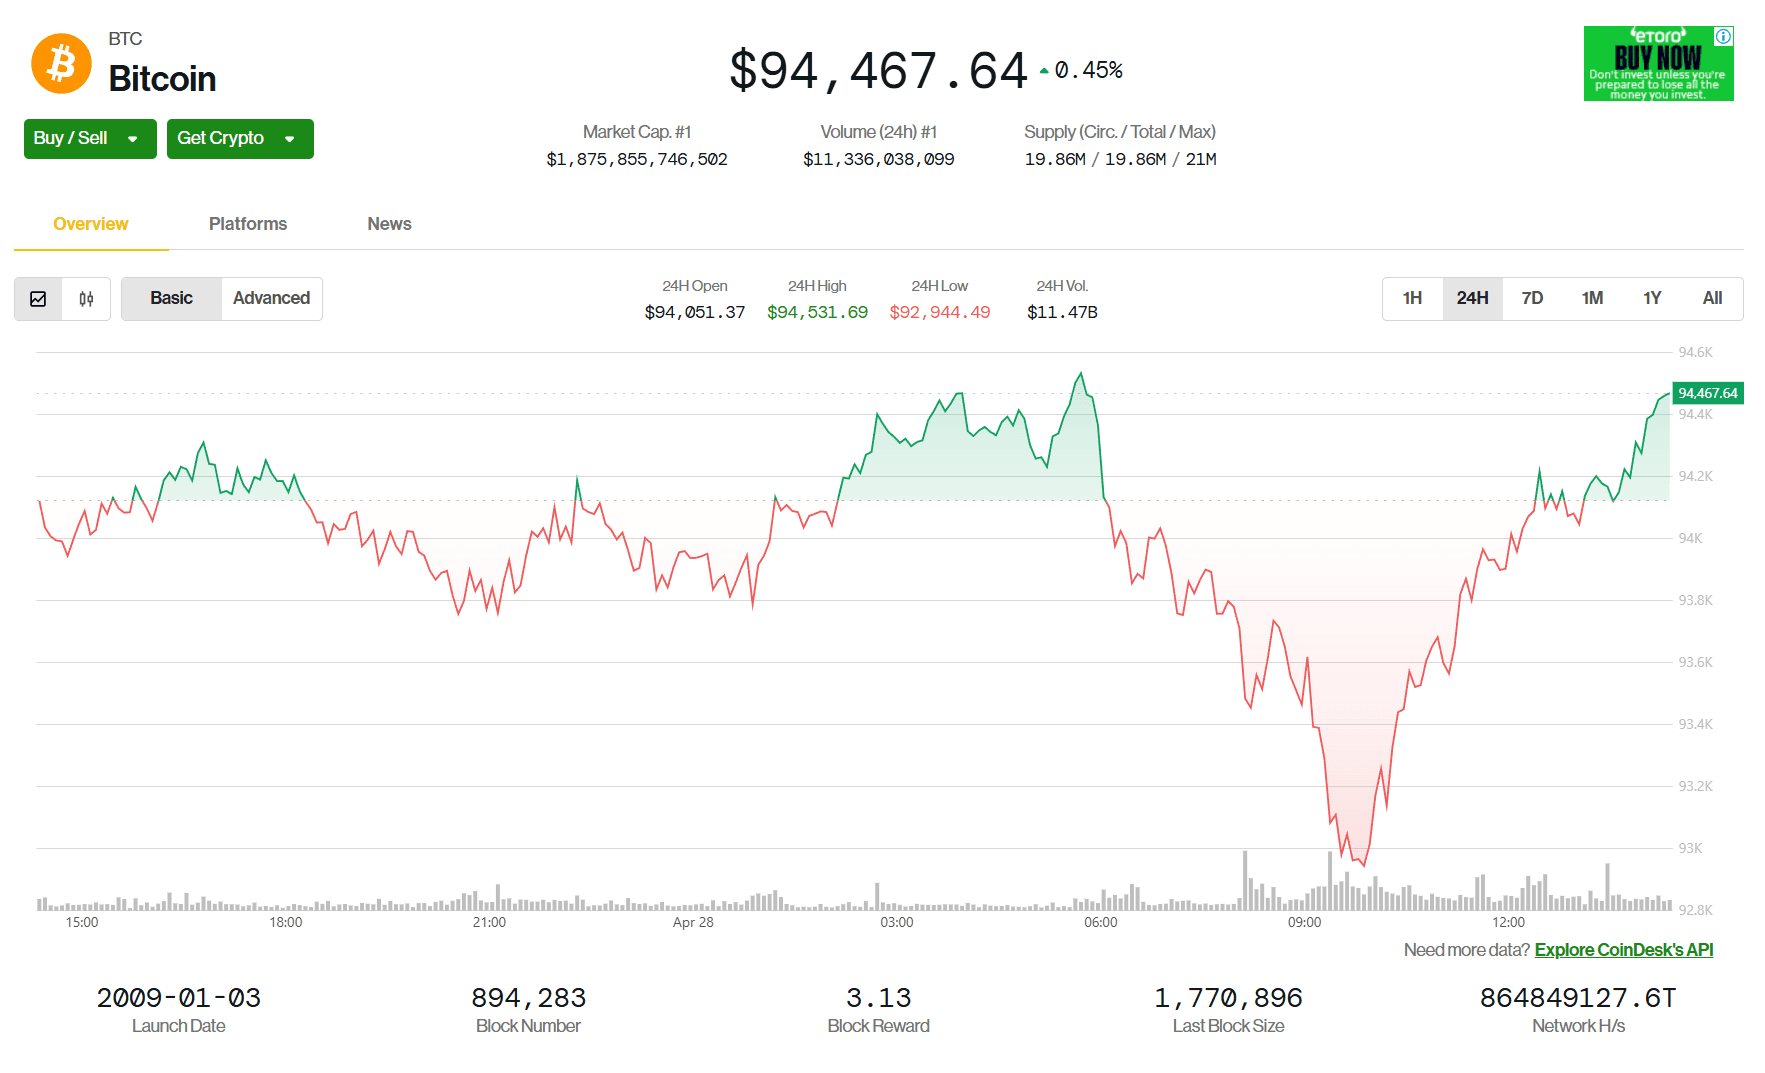1765x1073 pixels.
Task: Toggle Basic chart mode
Action: point(171,299)
